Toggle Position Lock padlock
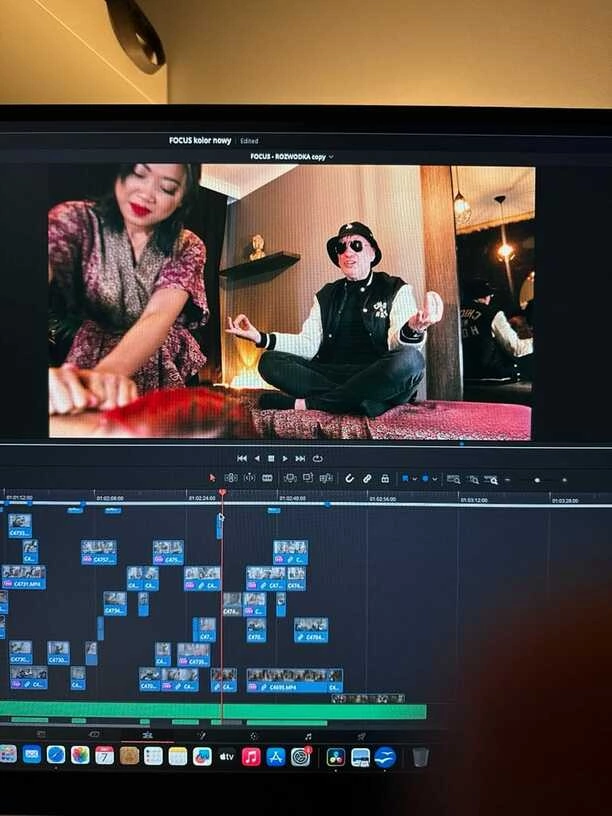The image size is (612, 816). pyautogui.click(x=385, y=478)
